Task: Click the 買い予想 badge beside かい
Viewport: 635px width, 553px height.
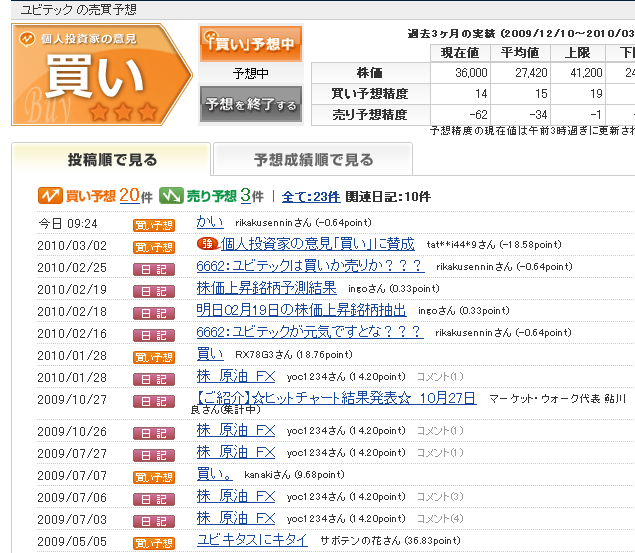Action: tap(154, 224)
